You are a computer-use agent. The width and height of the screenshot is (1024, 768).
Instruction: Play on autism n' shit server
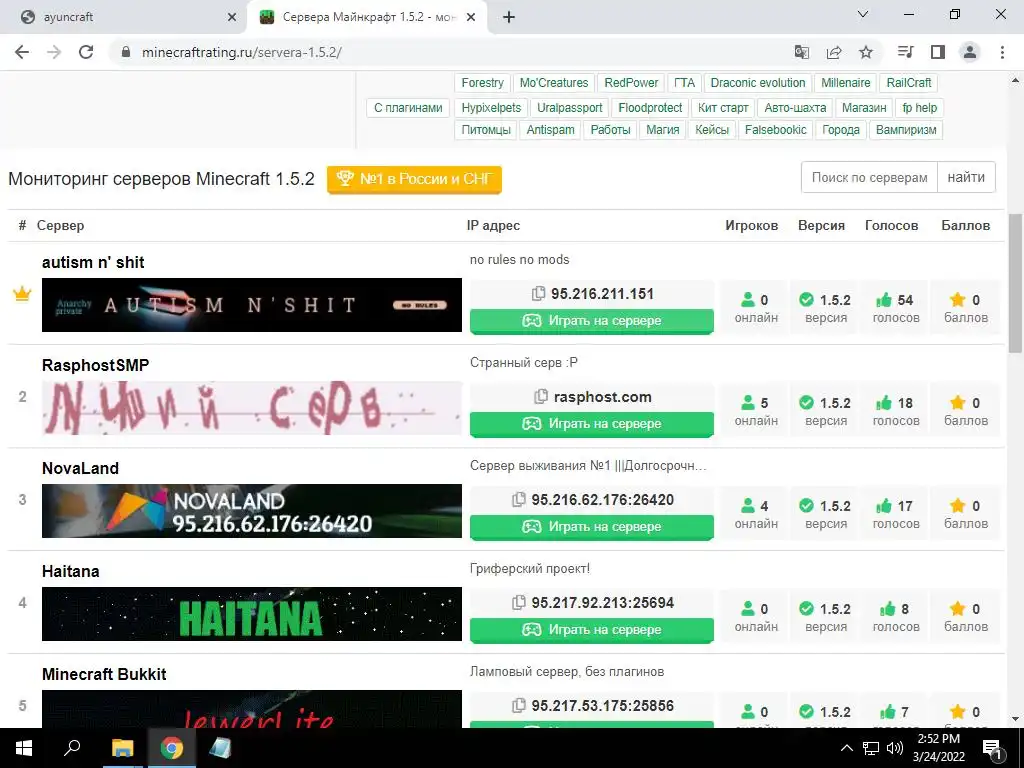(x=592, y=321)
